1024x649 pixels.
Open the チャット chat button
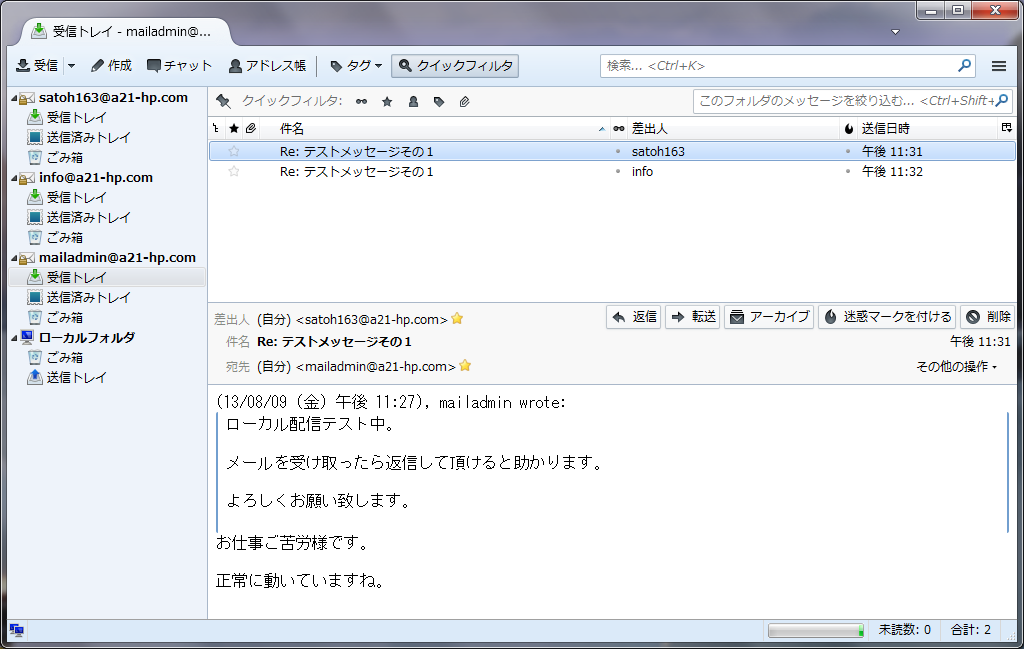(x=180, y=65)
